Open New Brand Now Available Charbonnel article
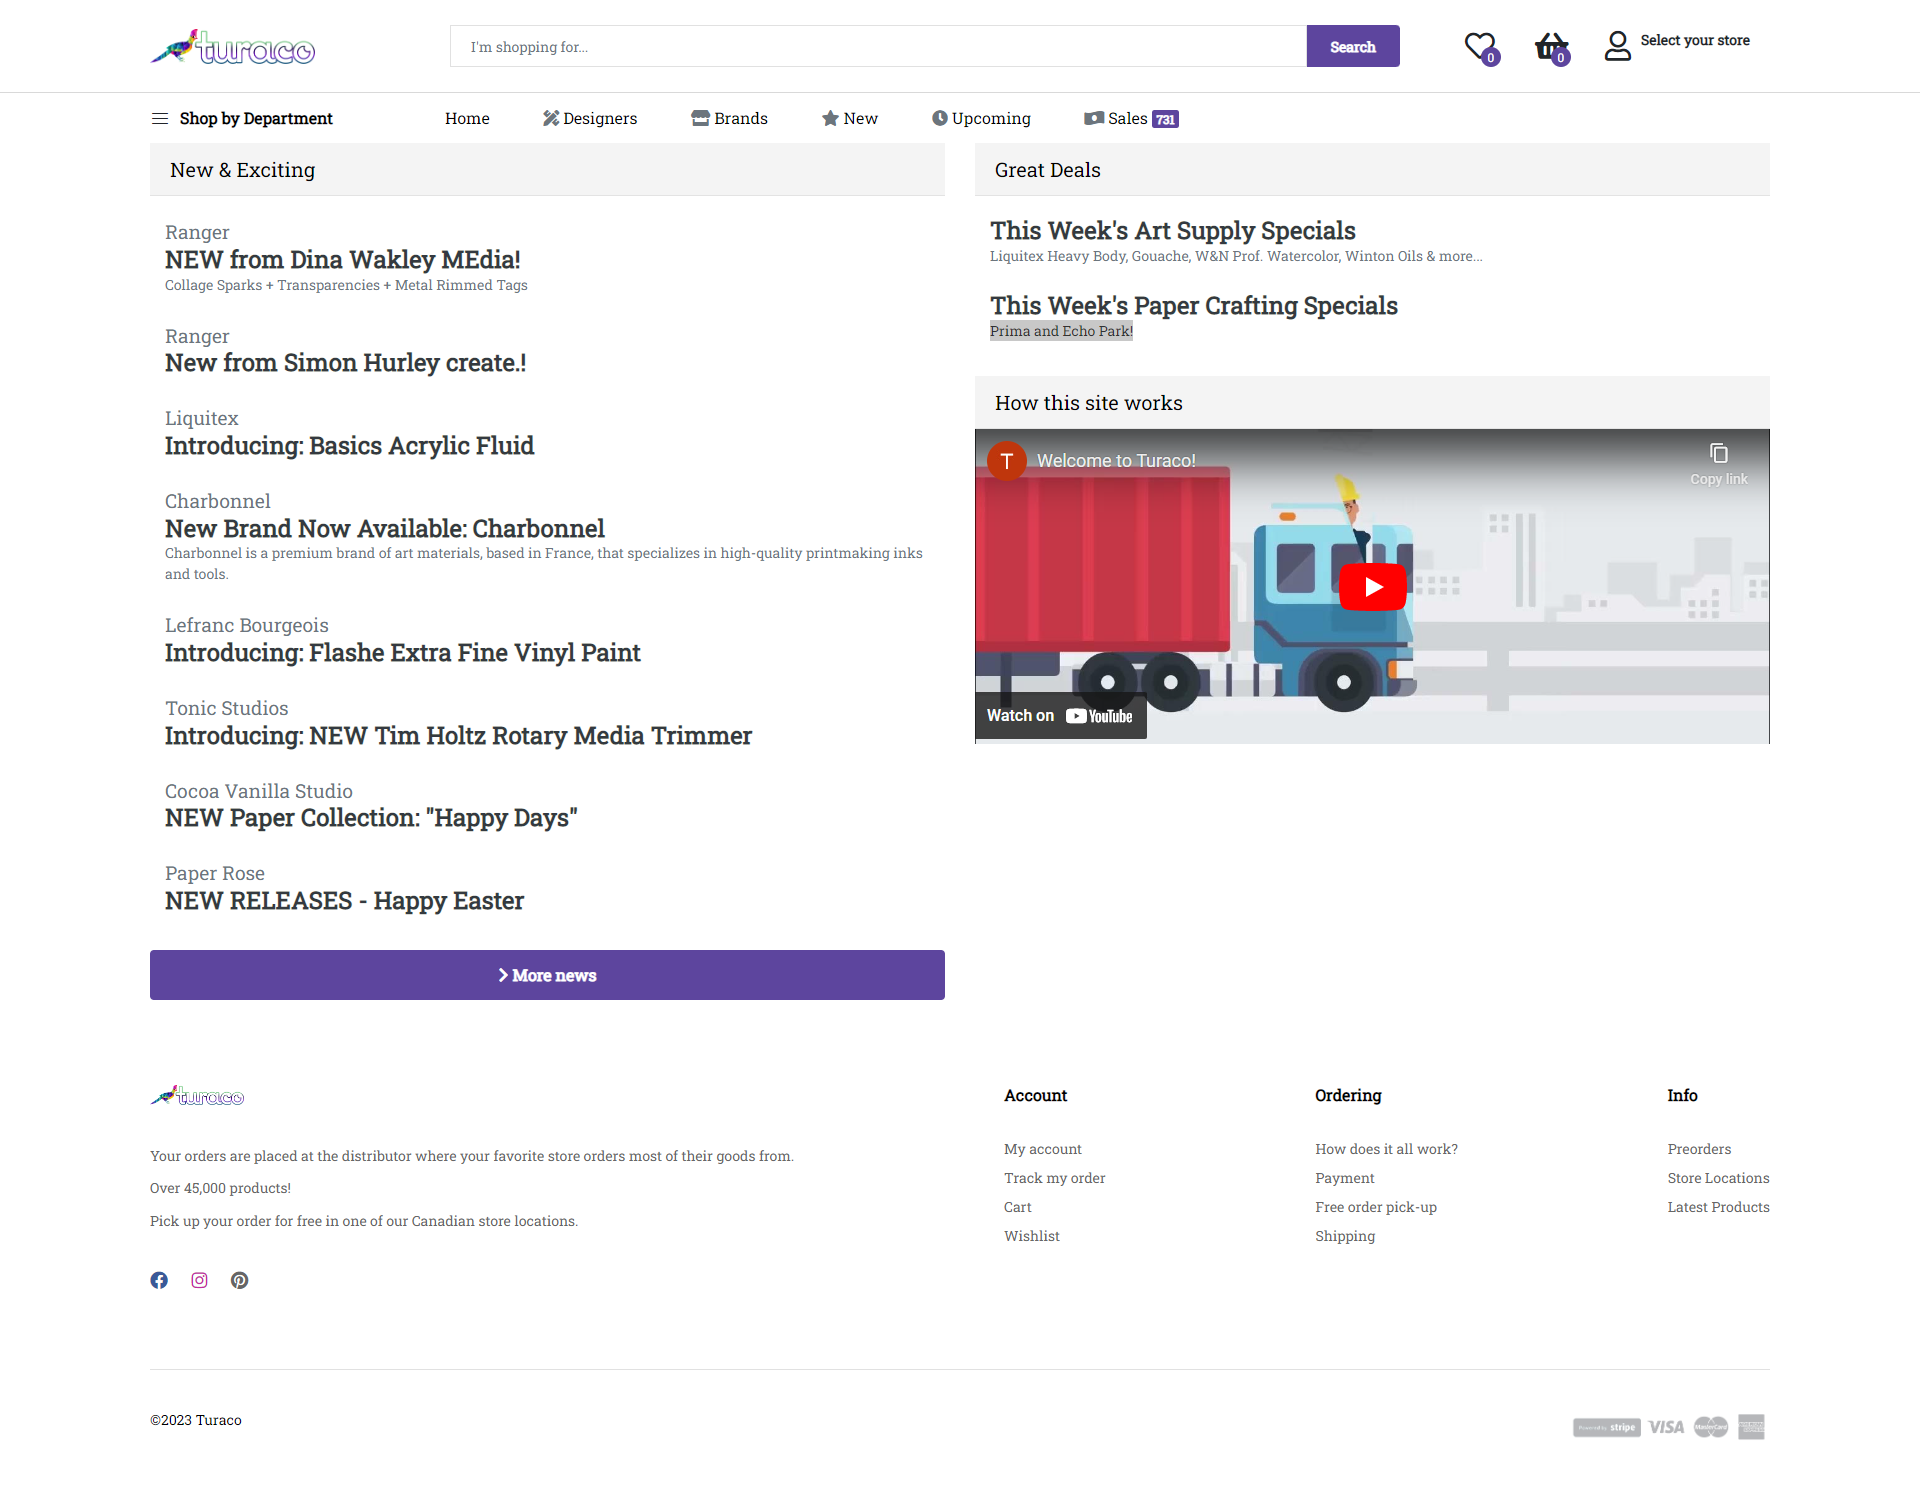Screen dimensions: 1920x1485 (385, 529)
